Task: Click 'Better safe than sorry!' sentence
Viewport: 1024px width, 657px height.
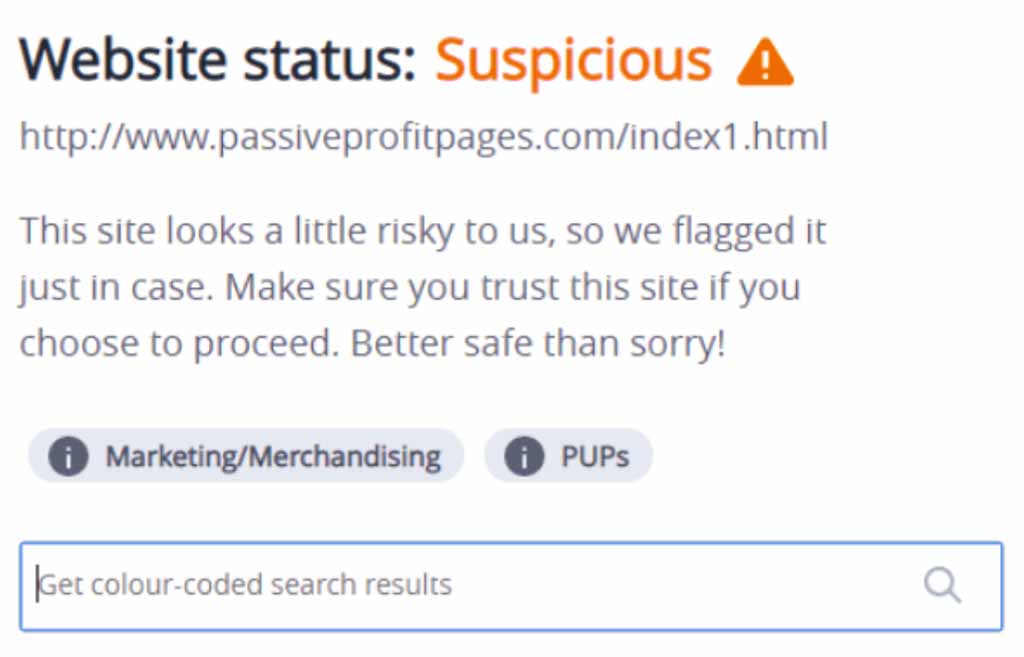Action: click(538, 344)
